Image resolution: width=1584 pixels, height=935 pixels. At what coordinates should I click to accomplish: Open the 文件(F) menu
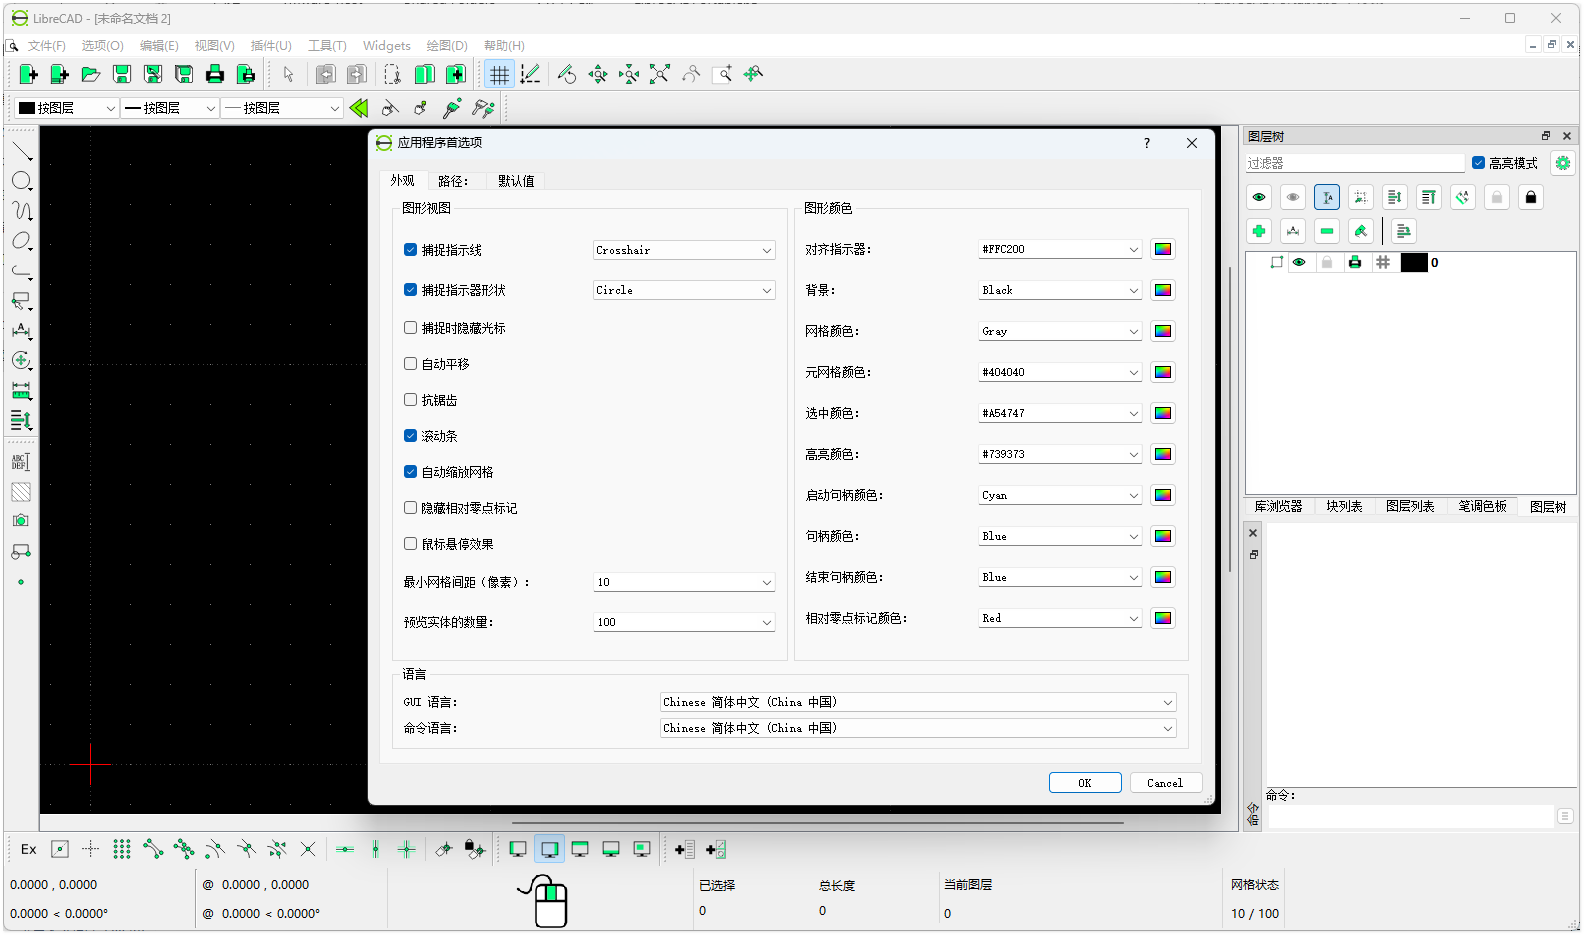(46, 46)
